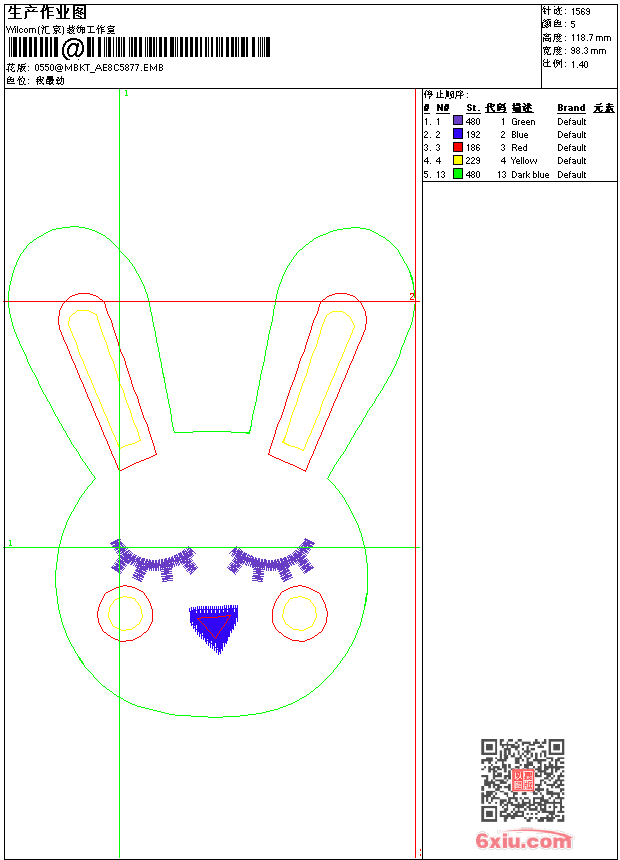Image resolution: width=620 pixels, height=860 pixels.
Task: Click the yellow circle in the left cheek
Action: [125, 613]
